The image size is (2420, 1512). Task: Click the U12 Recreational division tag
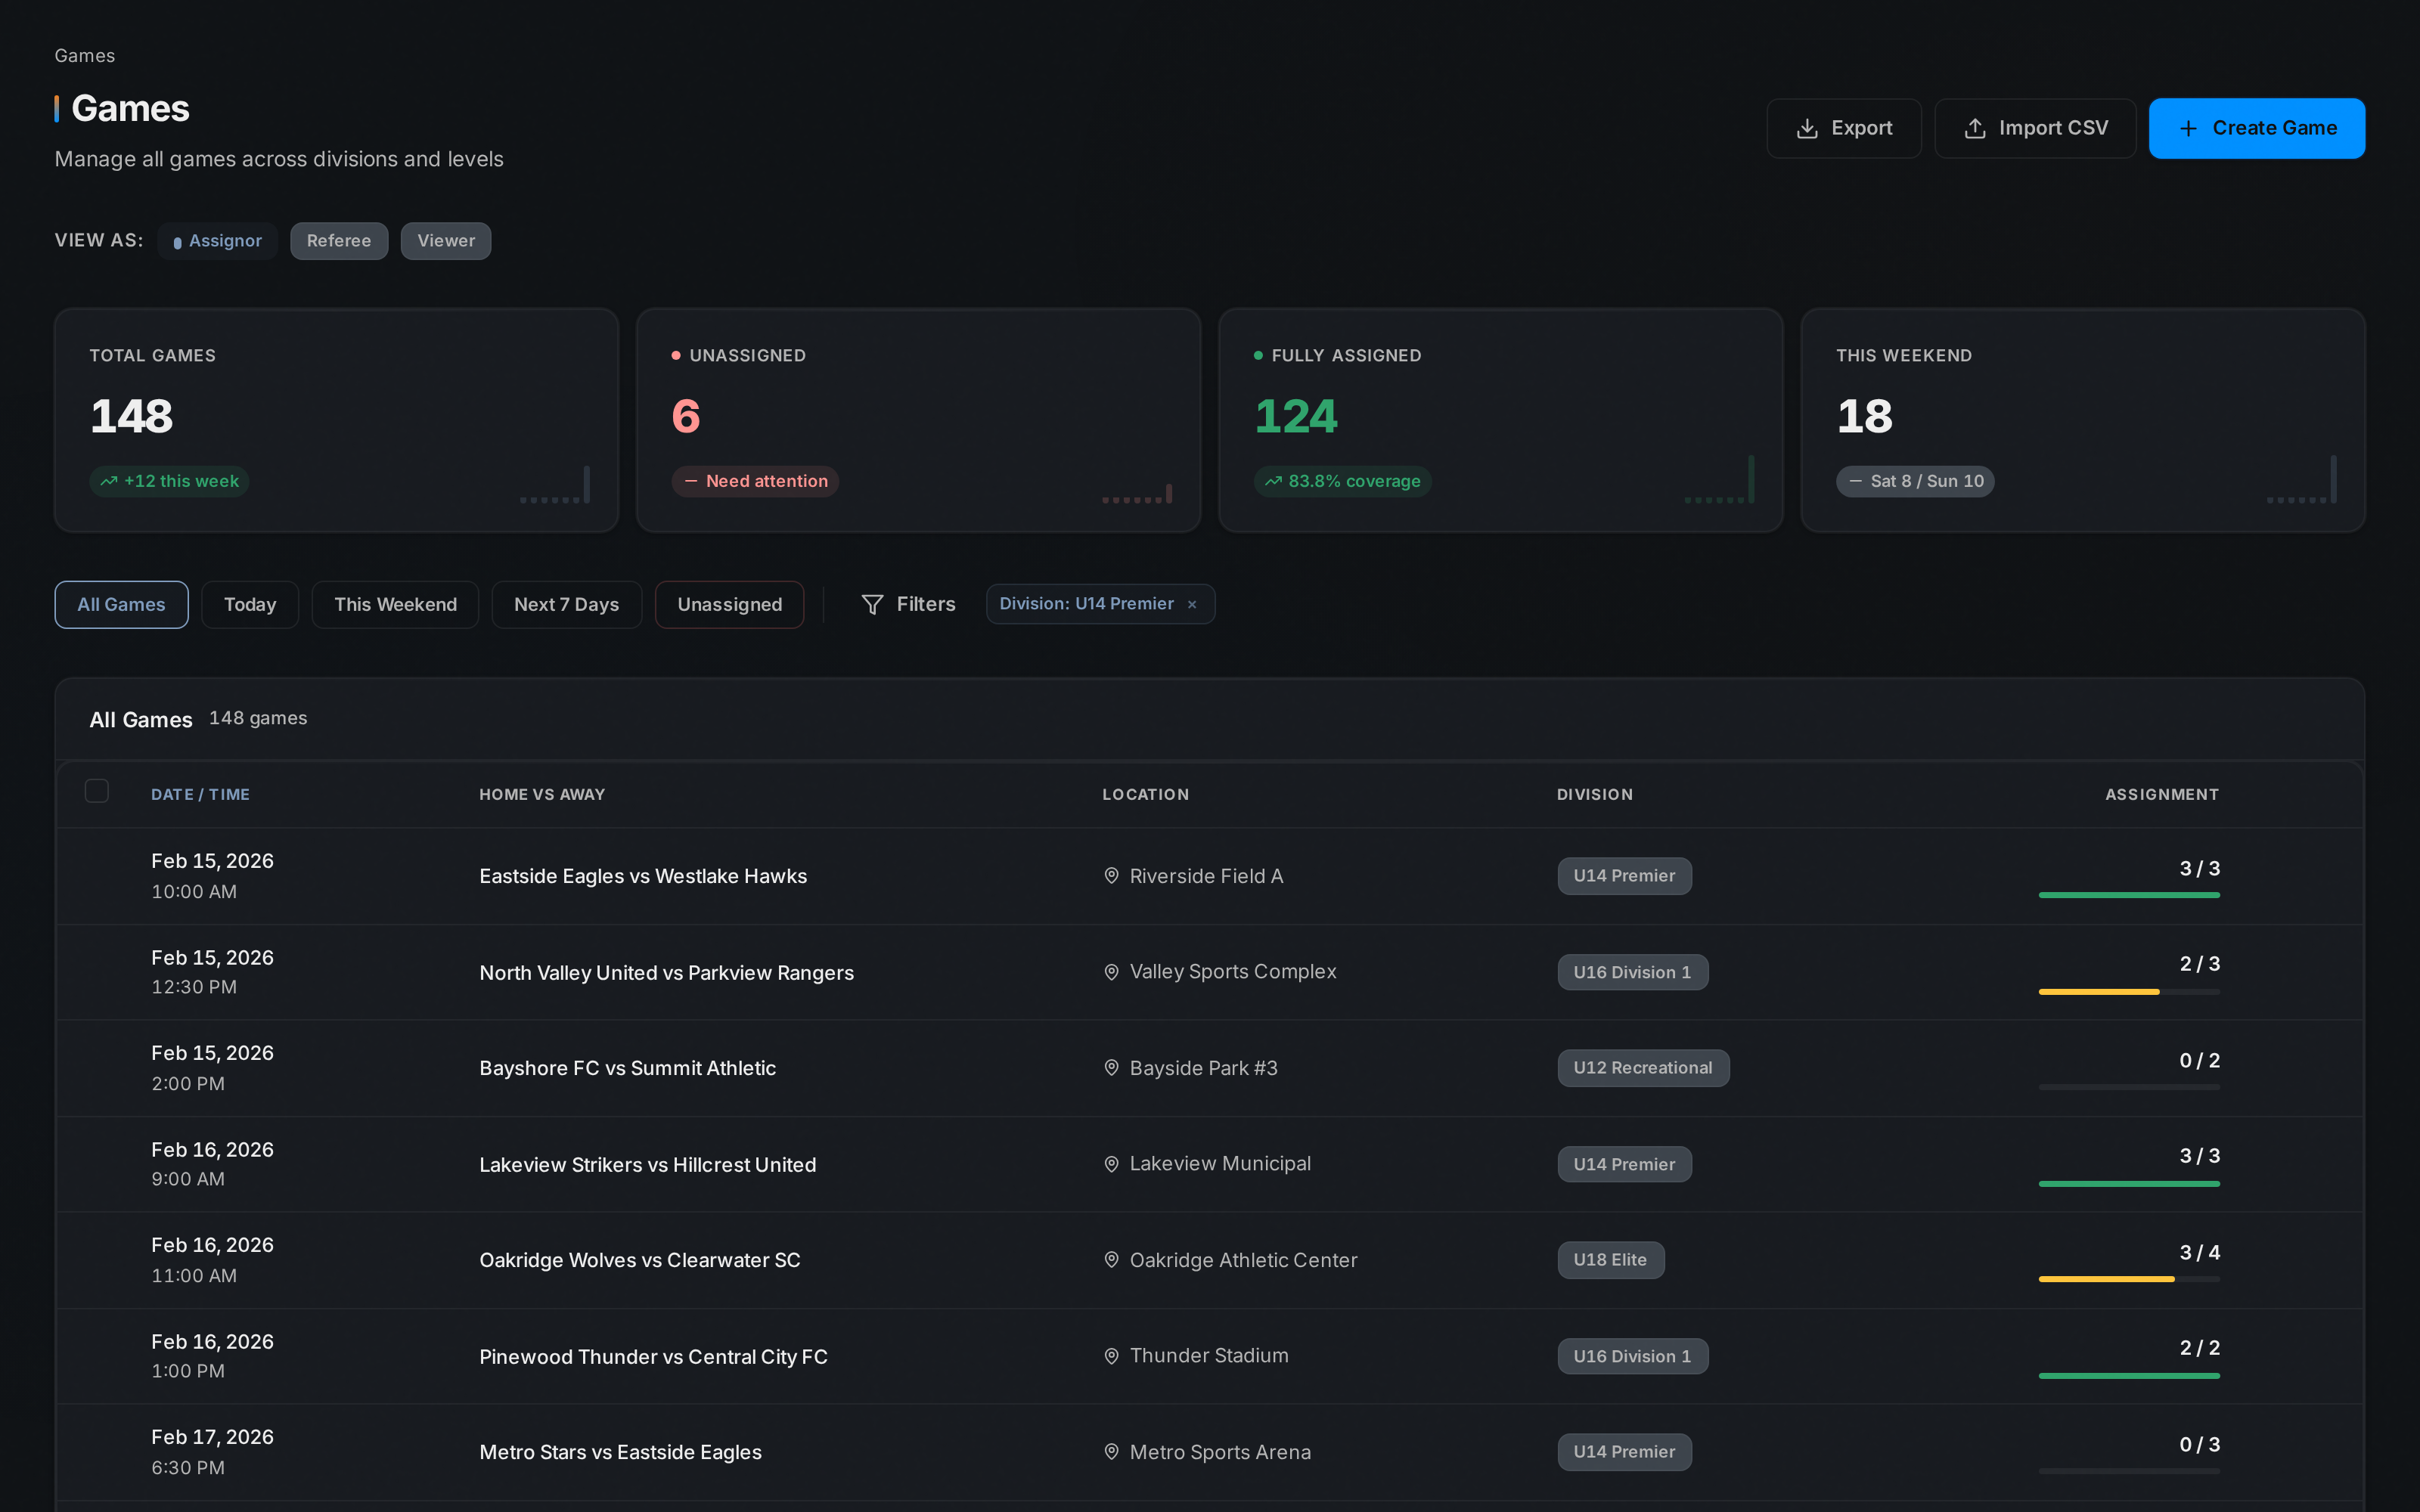click(x=1643, y=1068)
